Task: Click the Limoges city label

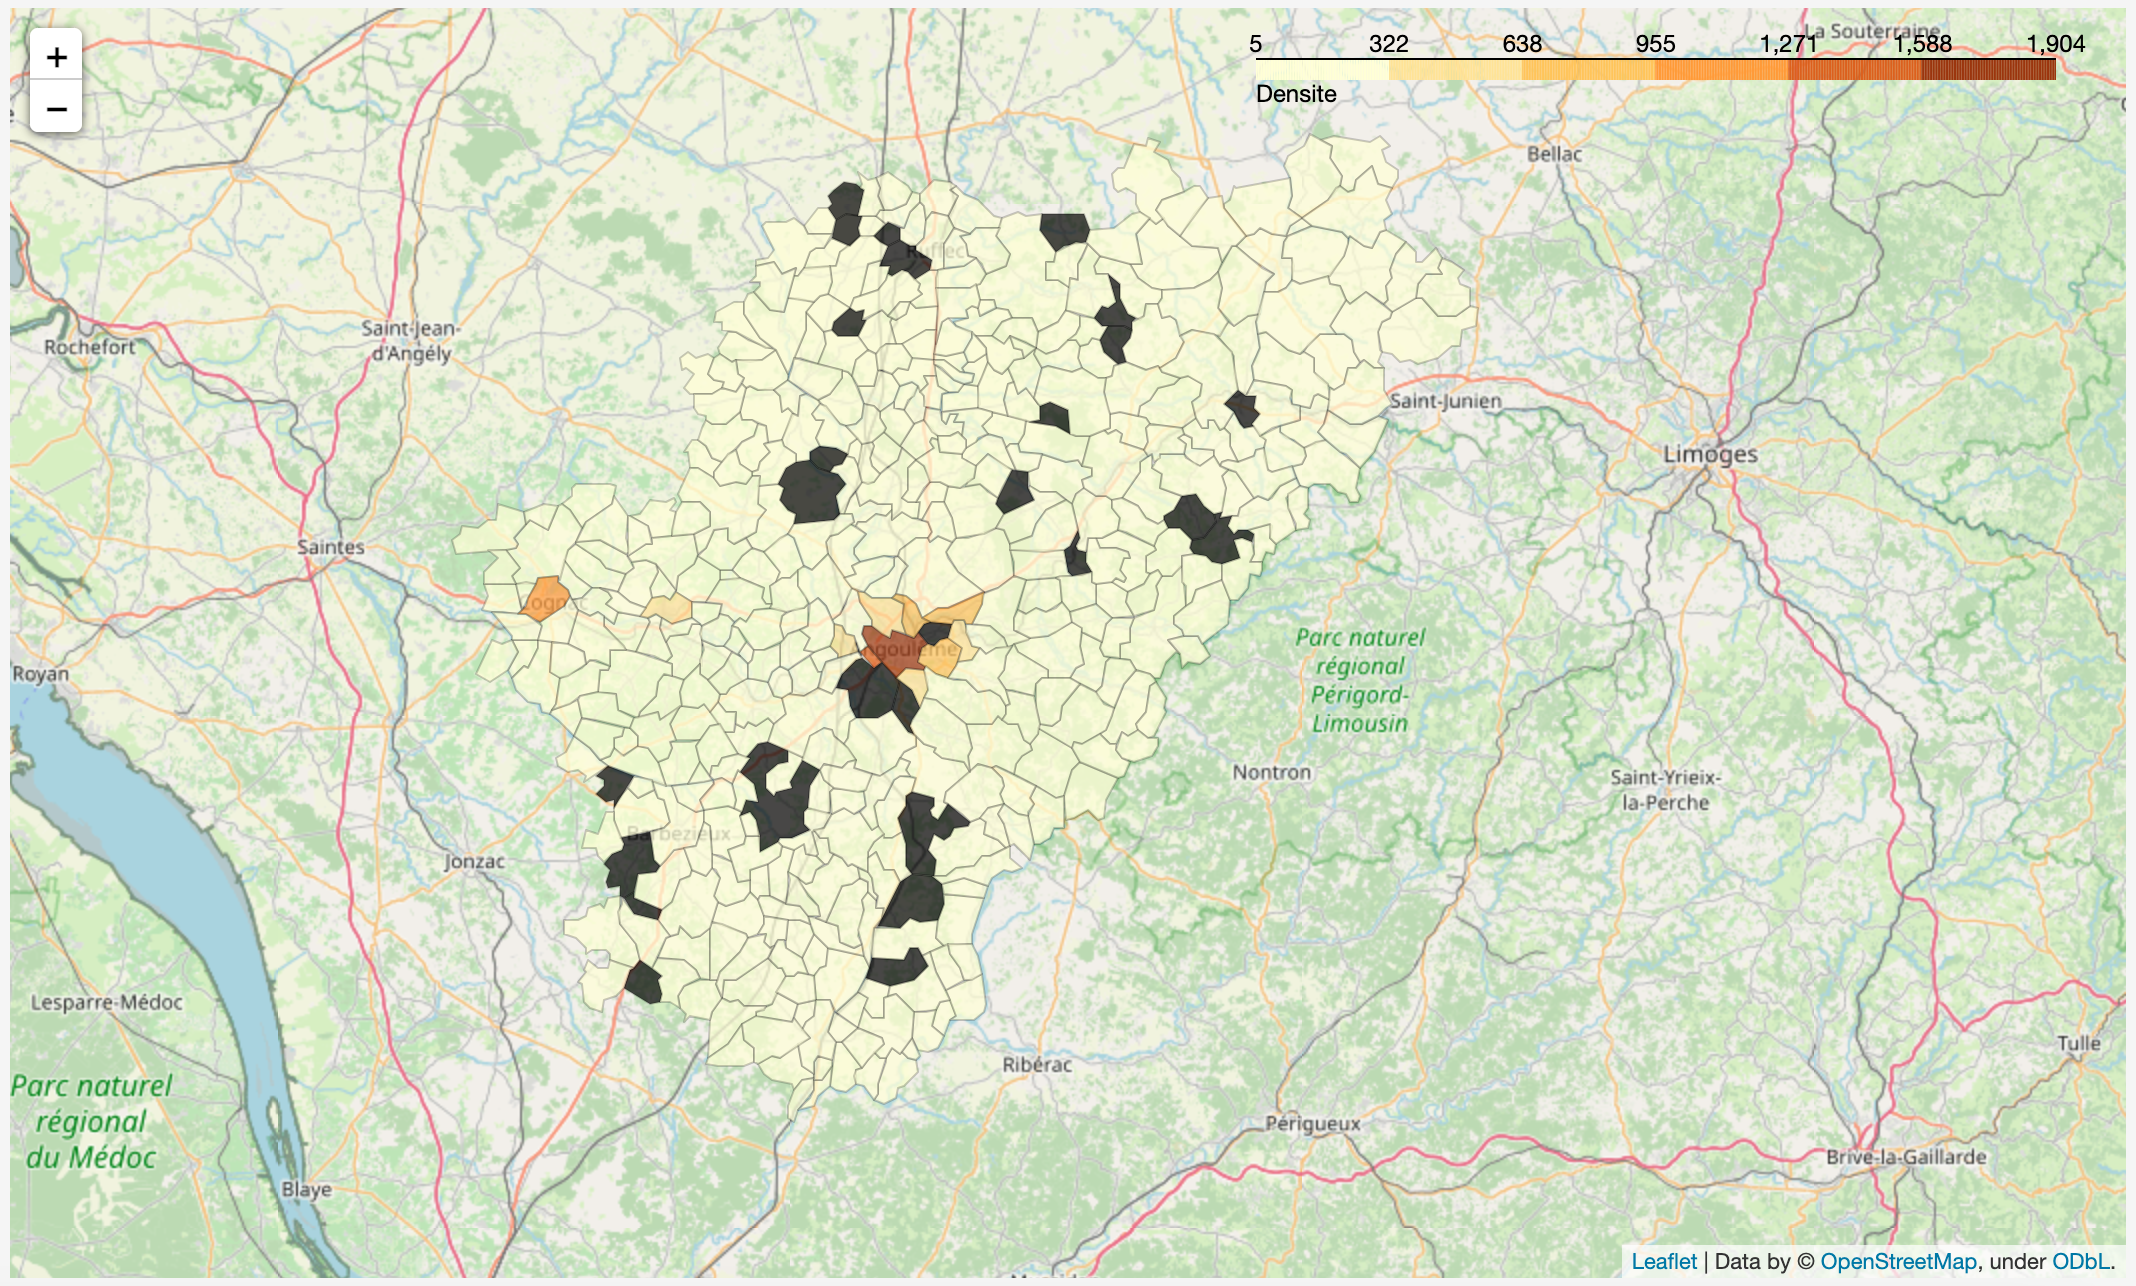Action: point(1710,454)
